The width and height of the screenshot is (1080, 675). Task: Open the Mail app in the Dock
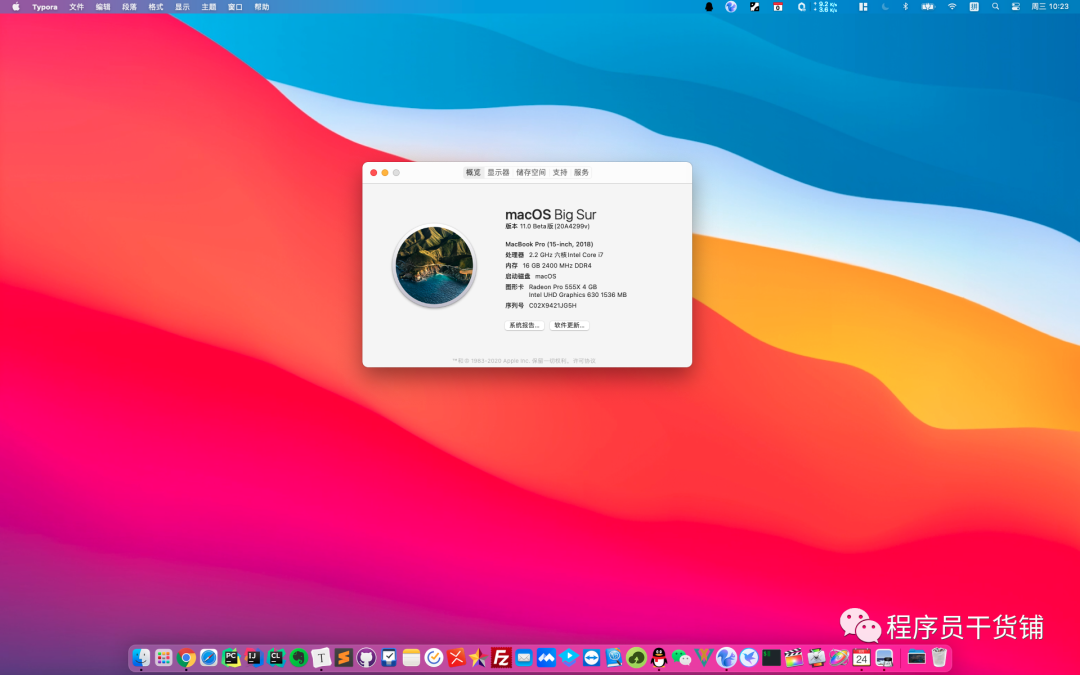[x=523, y=658]
